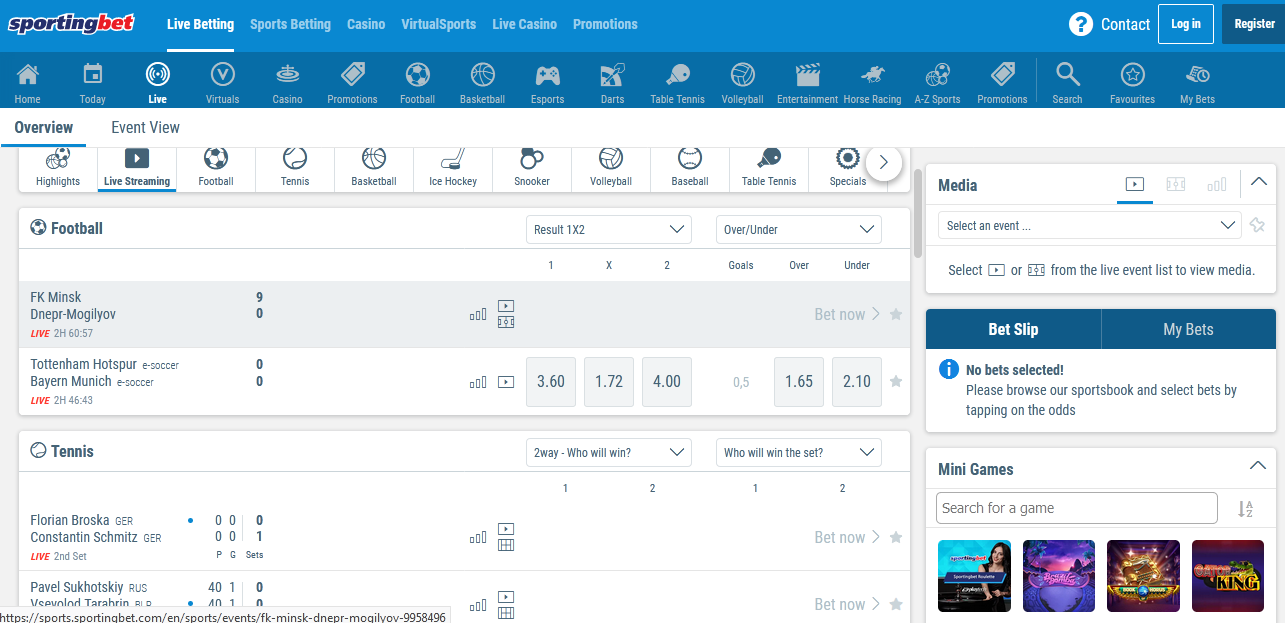Collapse the Media panel
The width and height of the screenshot is (1285, 623).
[1259, 182]
